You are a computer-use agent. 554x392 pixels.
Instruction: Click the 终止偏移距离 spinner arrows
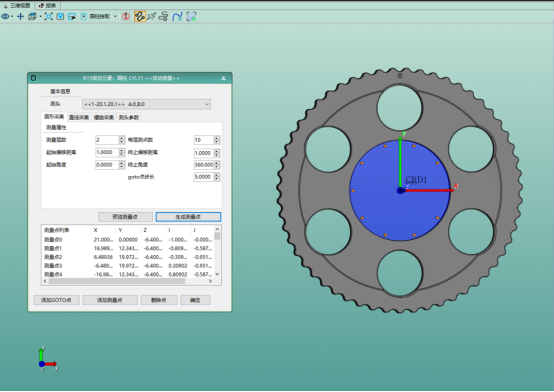(x=217, y=153)
